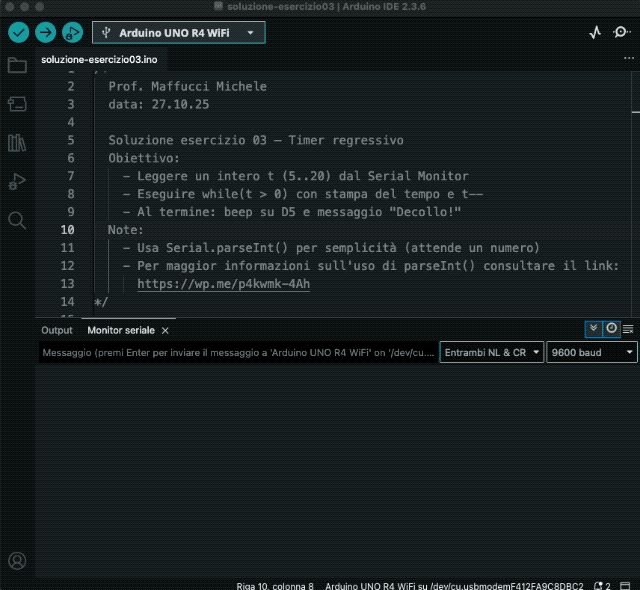The height and width of the screenshot is (590, 640).
Task: Toggle autoscroll in the serial monitor
Action: (594, 329)
